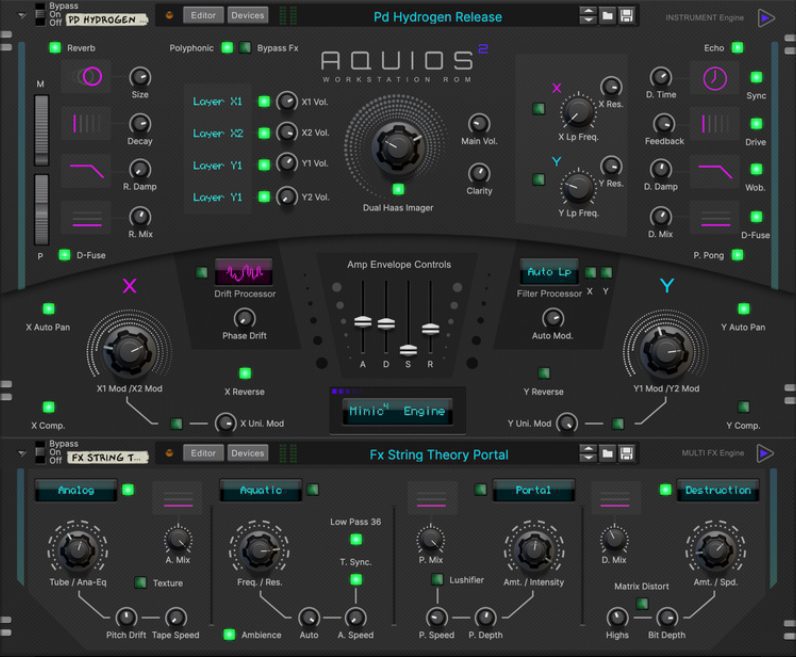Viewport: 796px width, 657px height.
Task: Collapse the Pd Hydrogen device fold arrow
Action: [22, 15]
